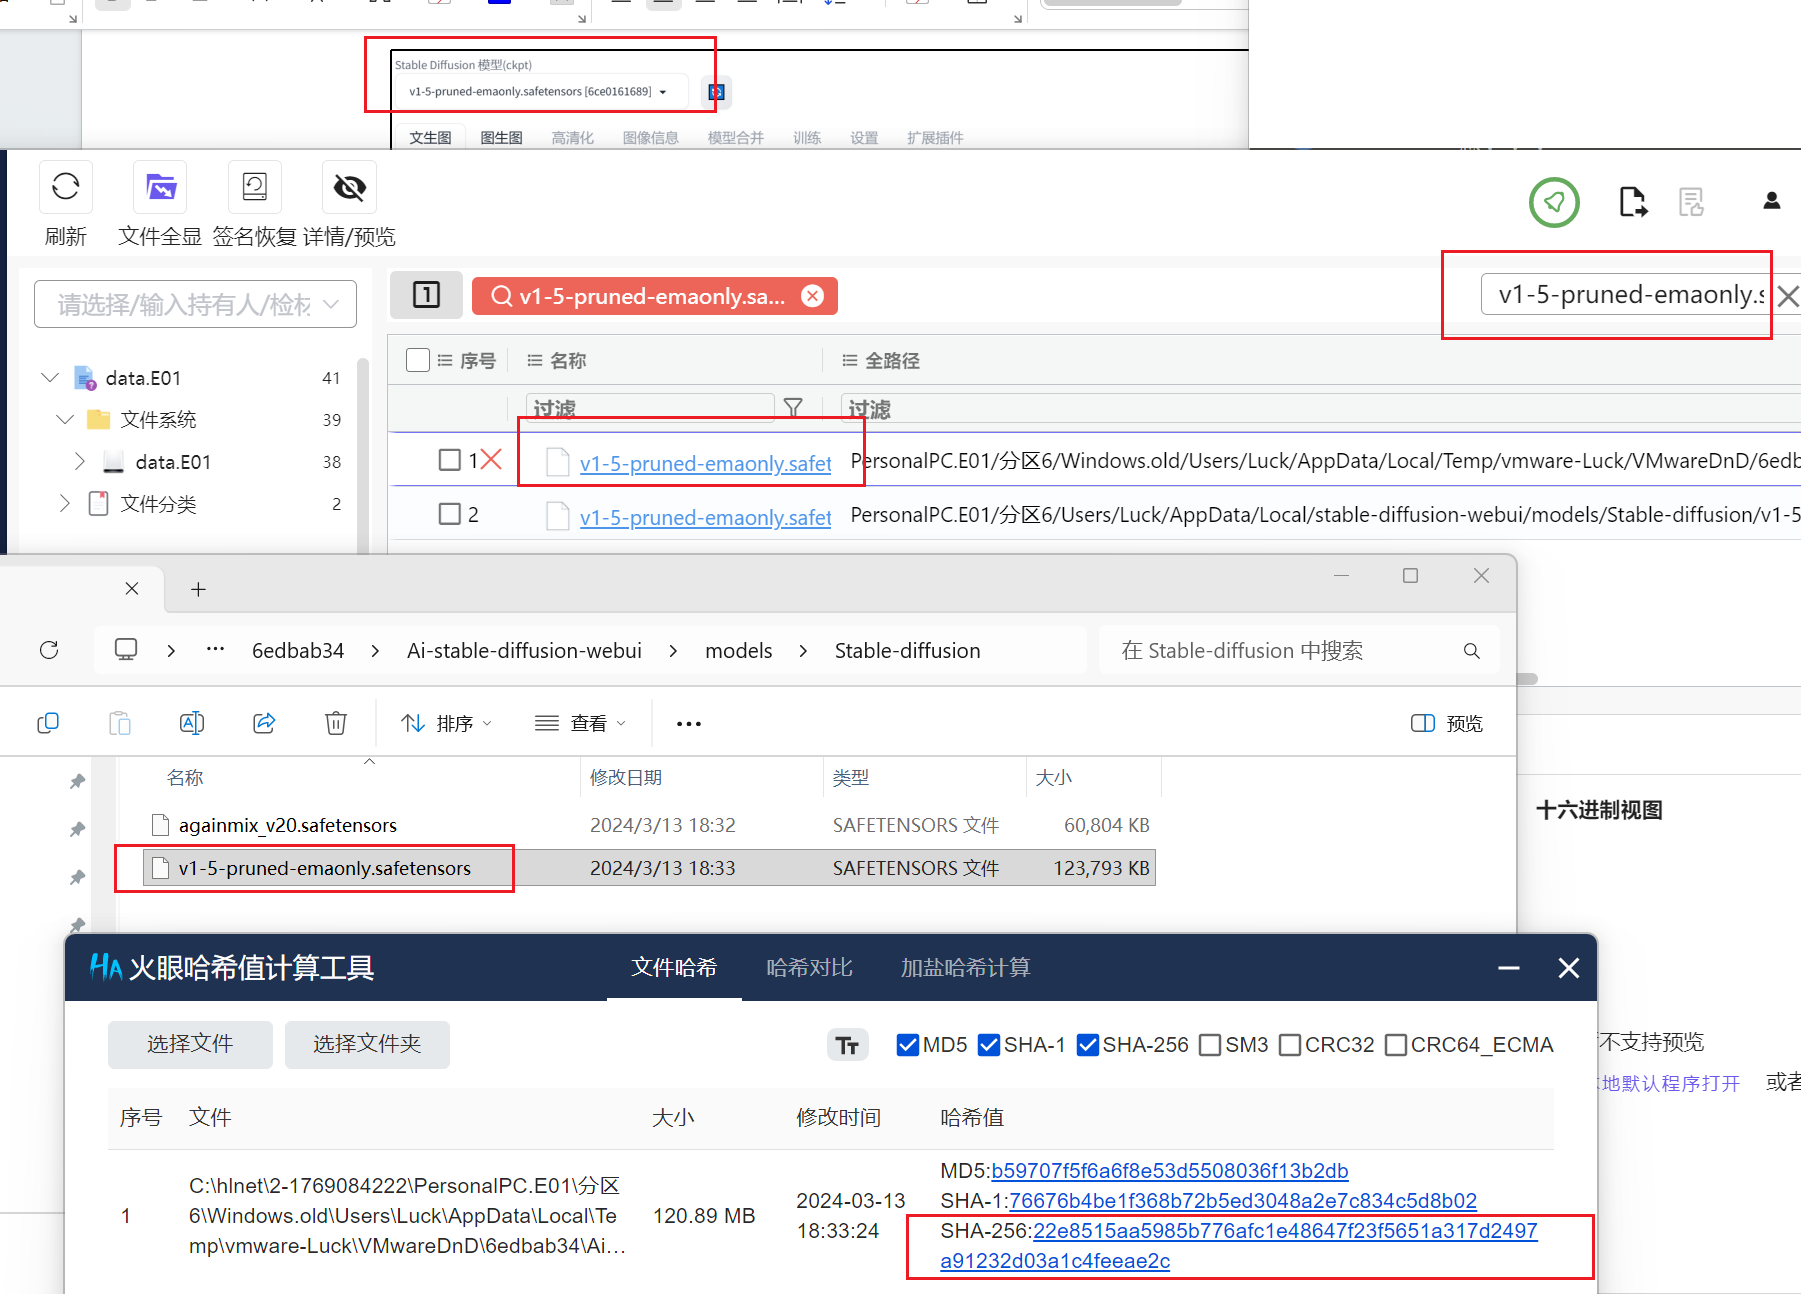Toggle the 详情/预览 eye icon
The image size is (1801, 1294).
349,187
